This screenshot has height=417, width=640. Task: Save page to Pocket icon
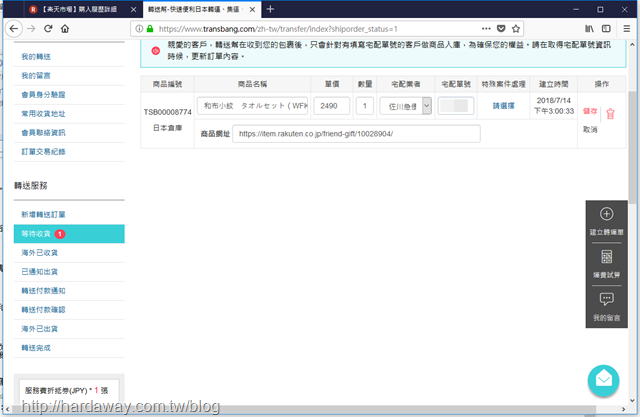click(501, 29)
